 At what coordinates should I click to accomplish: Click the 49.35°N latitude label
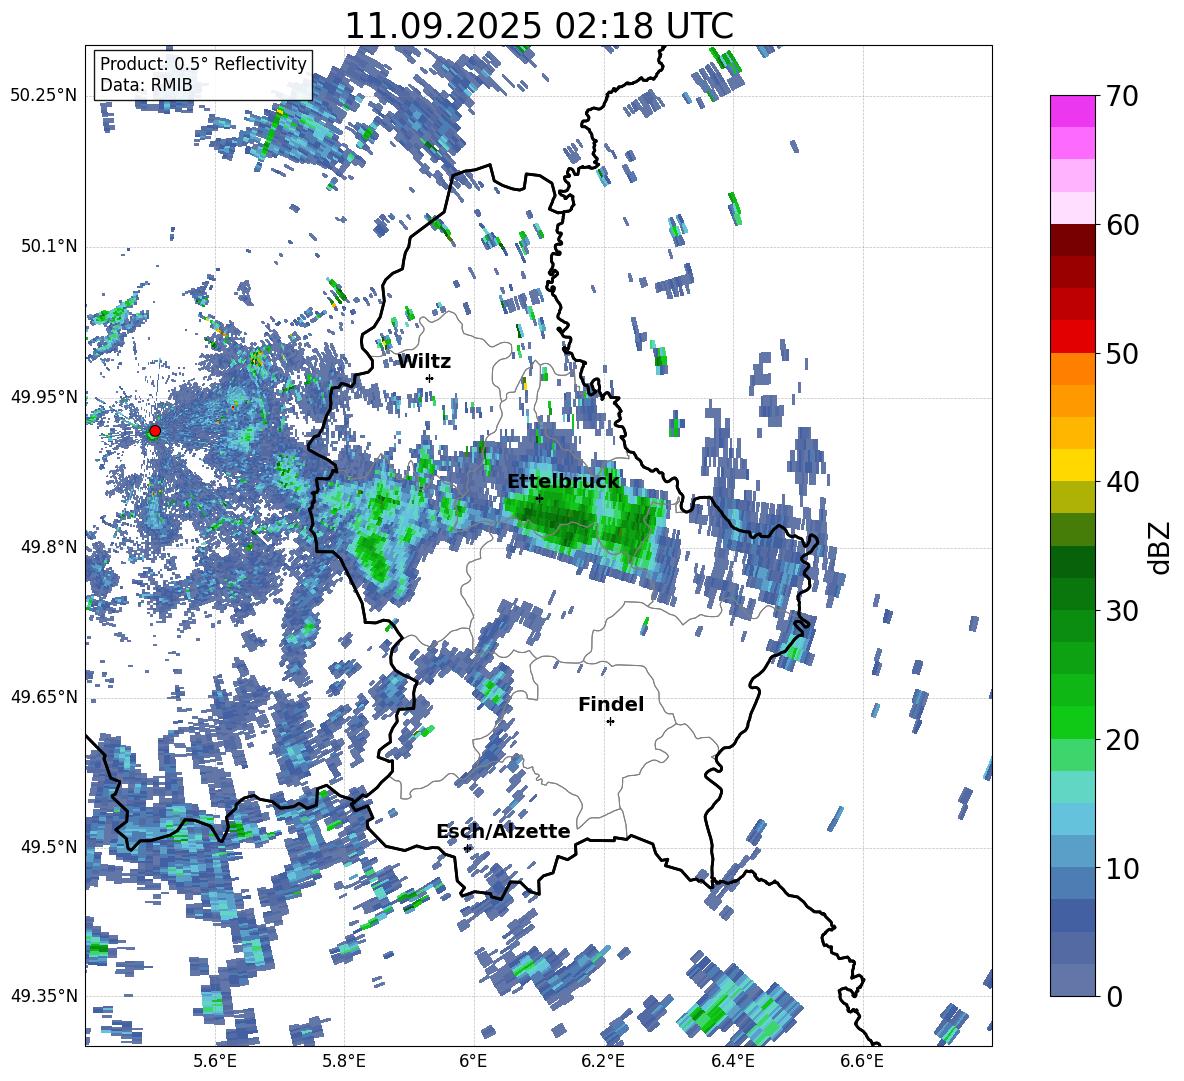coord(44,996)
